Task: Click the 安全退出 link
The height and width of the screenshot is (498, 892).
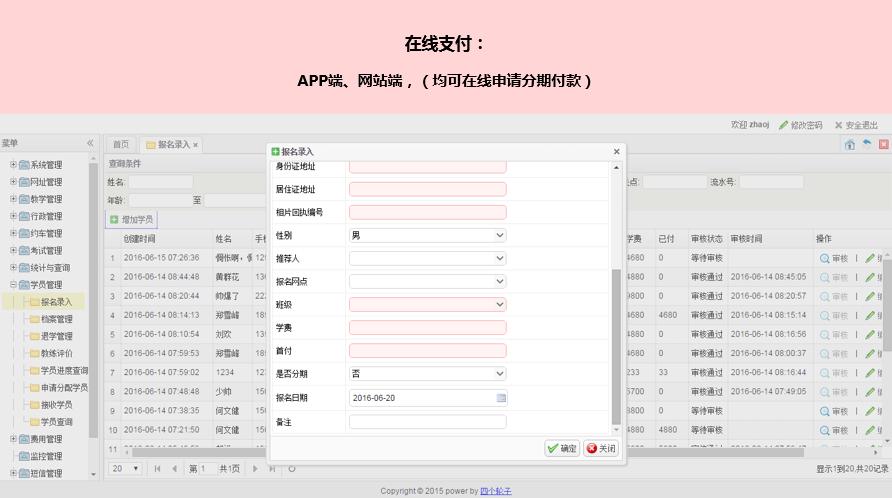Action: coord(856,125)
